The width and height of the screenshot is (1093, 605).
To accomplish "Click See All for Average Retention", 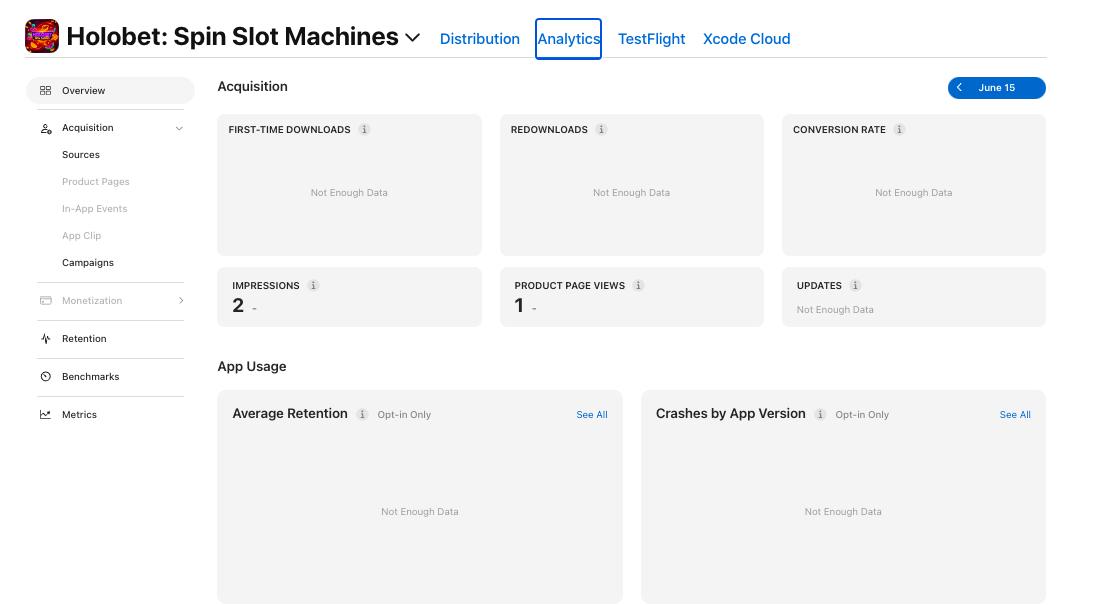I will coord(592,415).
